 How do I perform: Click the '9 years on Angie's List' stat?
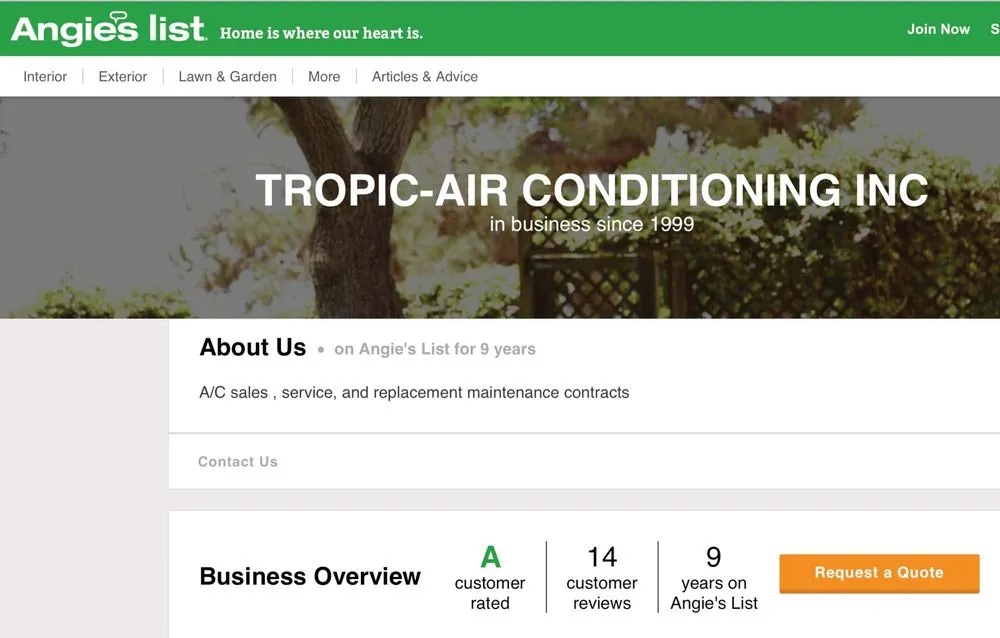[x=713, y=576]
